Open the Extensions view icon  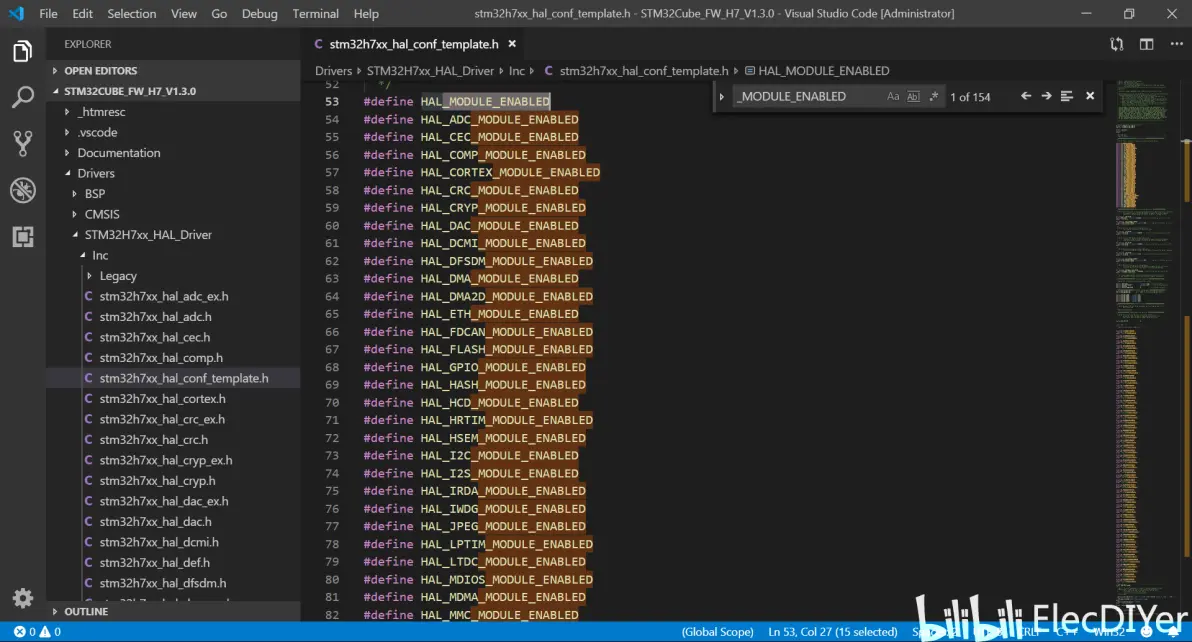22,237
